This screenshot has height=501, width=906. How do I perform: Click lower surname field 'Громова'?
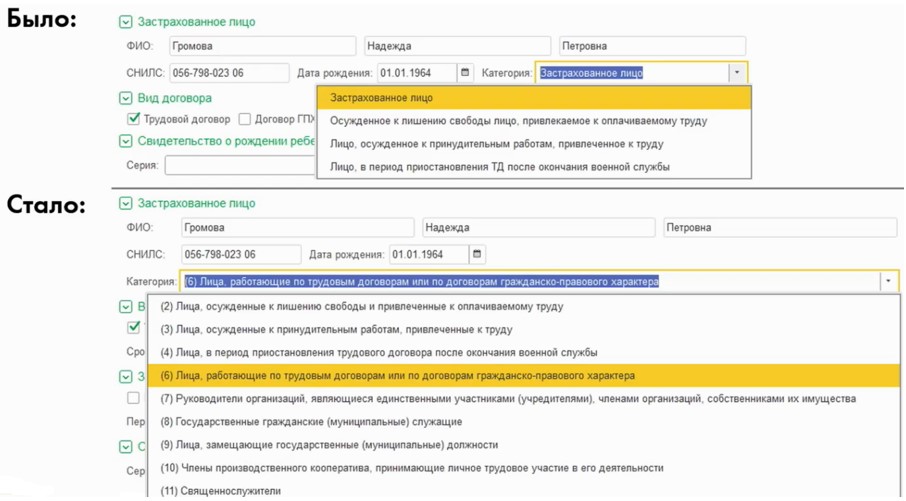[298, 227]
